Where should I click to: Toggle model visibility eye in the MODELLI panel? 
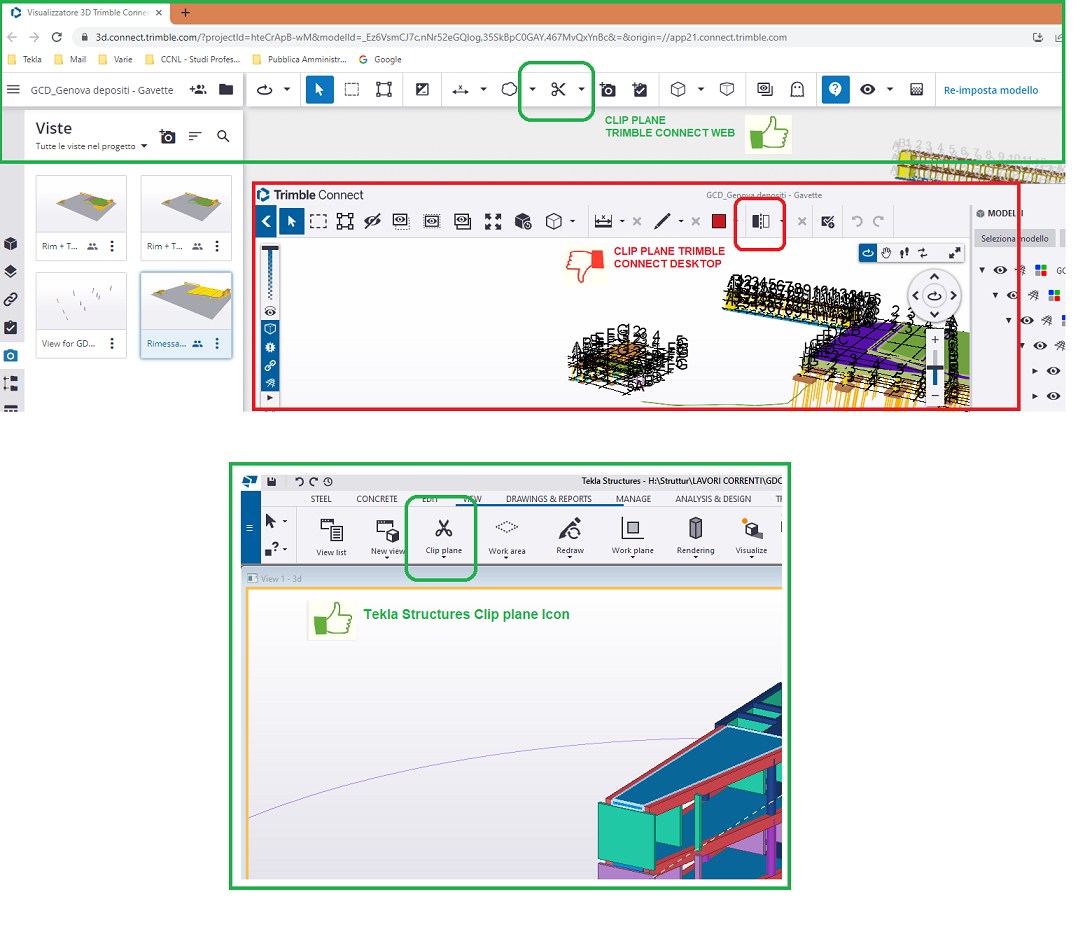(999, 269)
